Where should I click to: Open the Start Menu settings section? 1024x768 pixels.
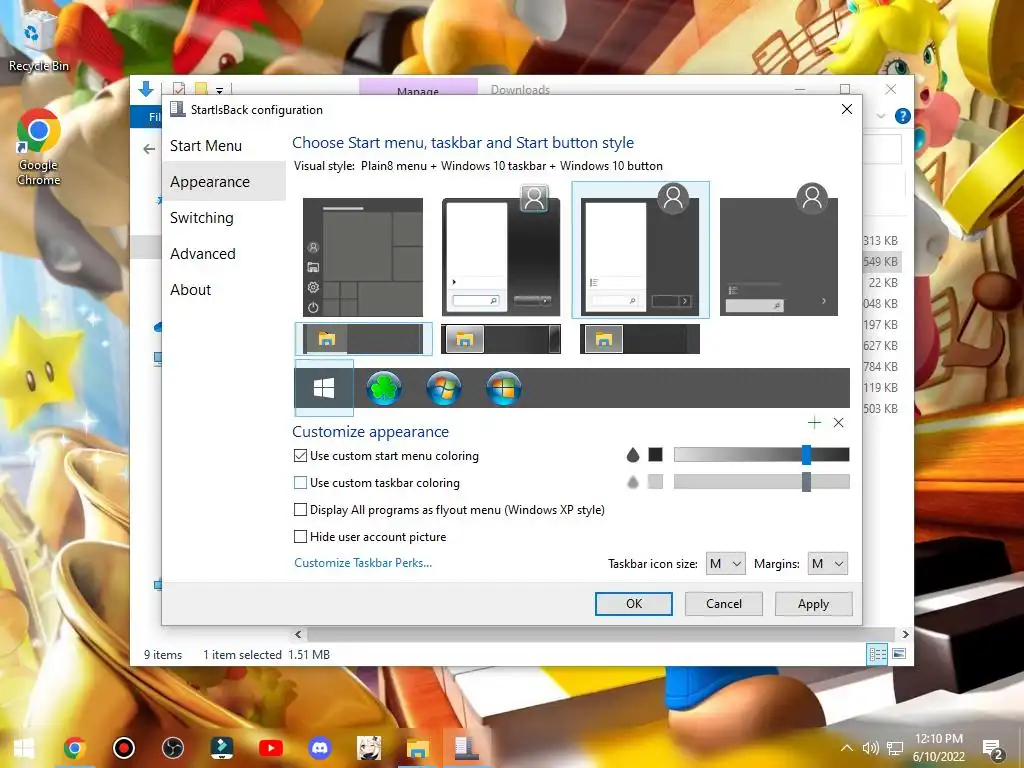pos(206,146)
